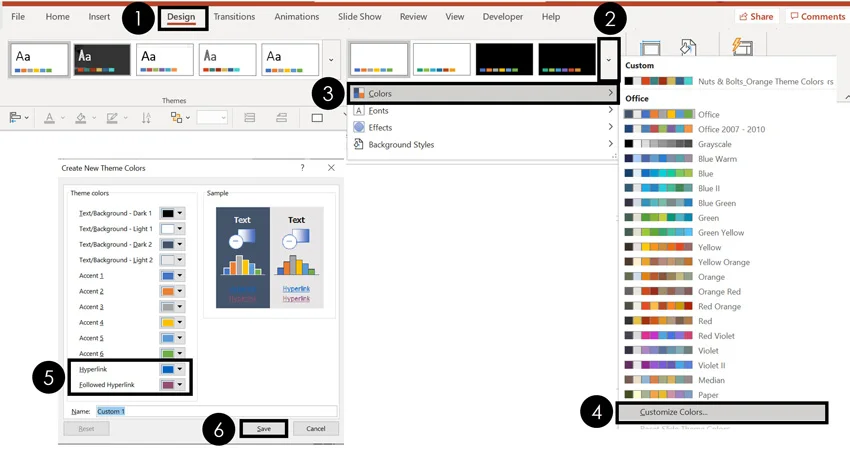Choose the Blue Warm color theme
850x453 pixels.
point(726,159)
